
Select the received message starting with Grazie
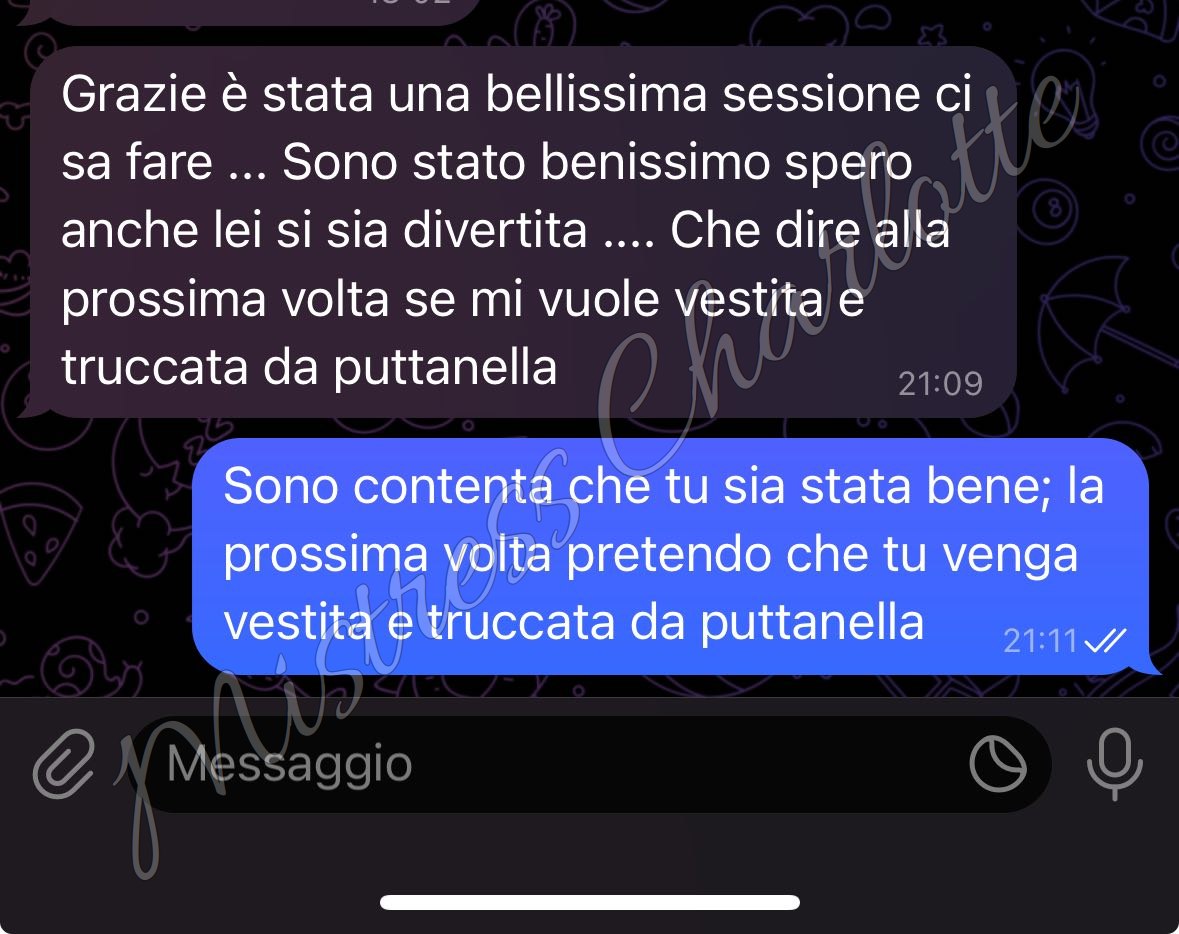click(523, 232)
